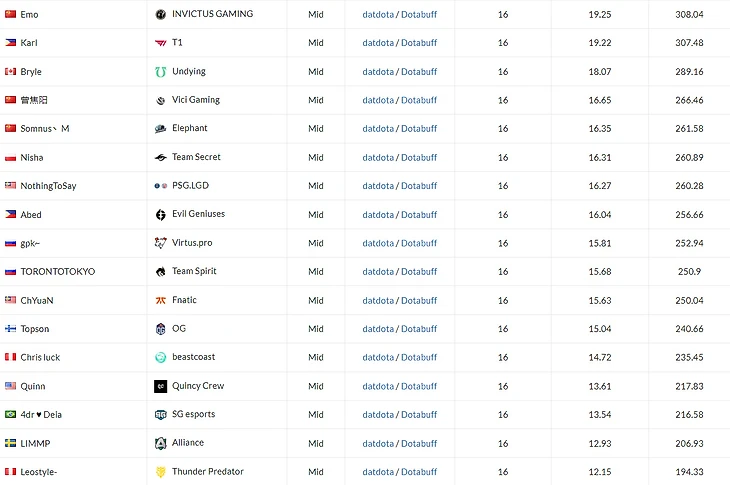The width and height of the screenshot is (730, 485).
Task: Click the Team Secret logo icon
Action: click(x=161, y=157)
